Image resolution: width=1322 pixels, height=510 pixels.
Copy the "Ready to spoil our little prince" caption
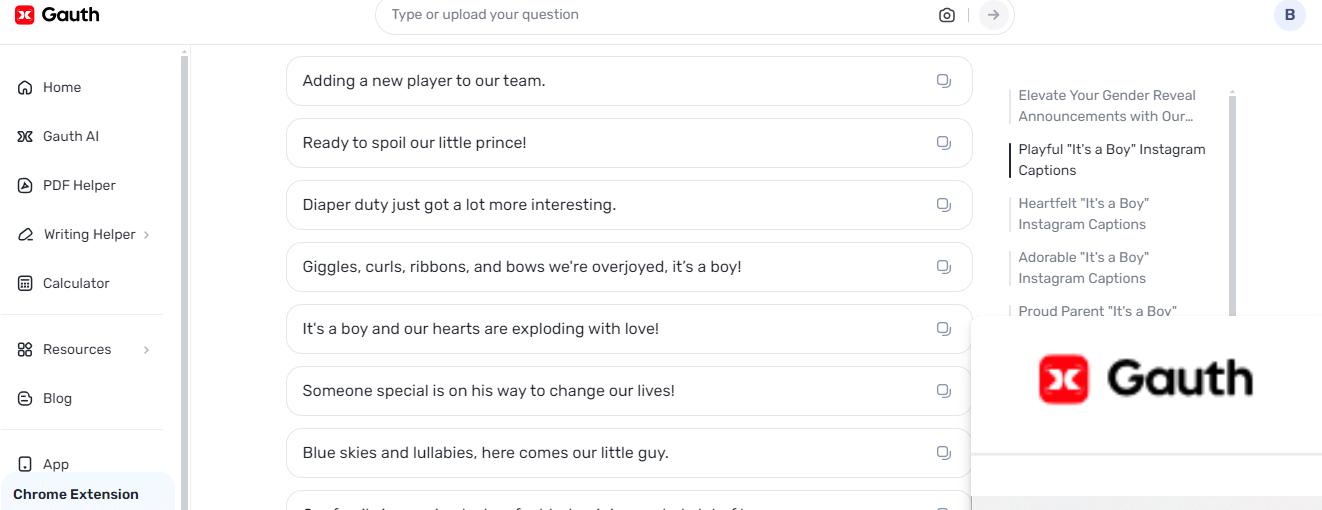coord(943,143)
